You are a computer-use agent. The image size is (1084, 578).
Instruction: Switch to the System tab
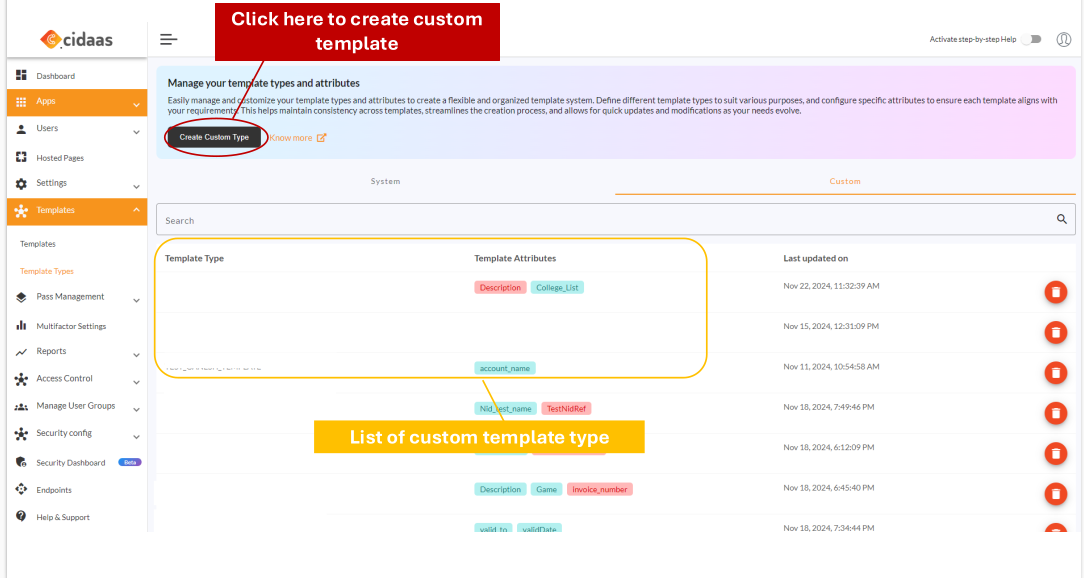click(x=385, y=181)
